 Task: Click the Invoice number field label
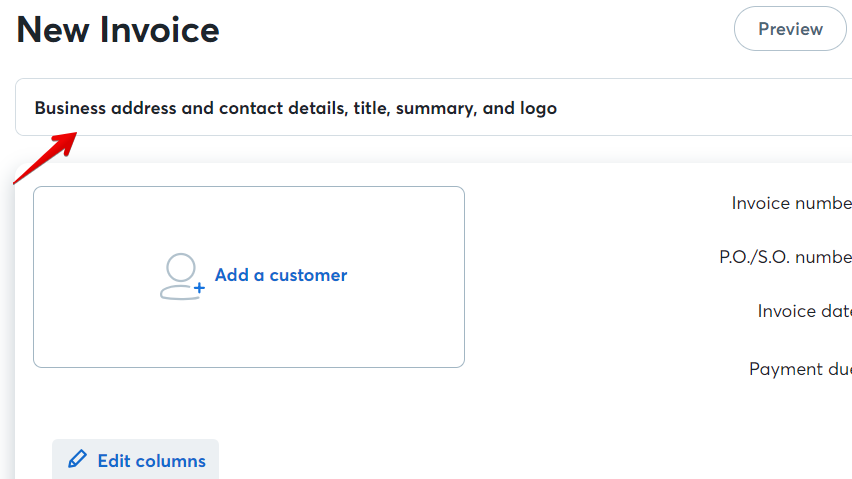click(x=792, y=203)
